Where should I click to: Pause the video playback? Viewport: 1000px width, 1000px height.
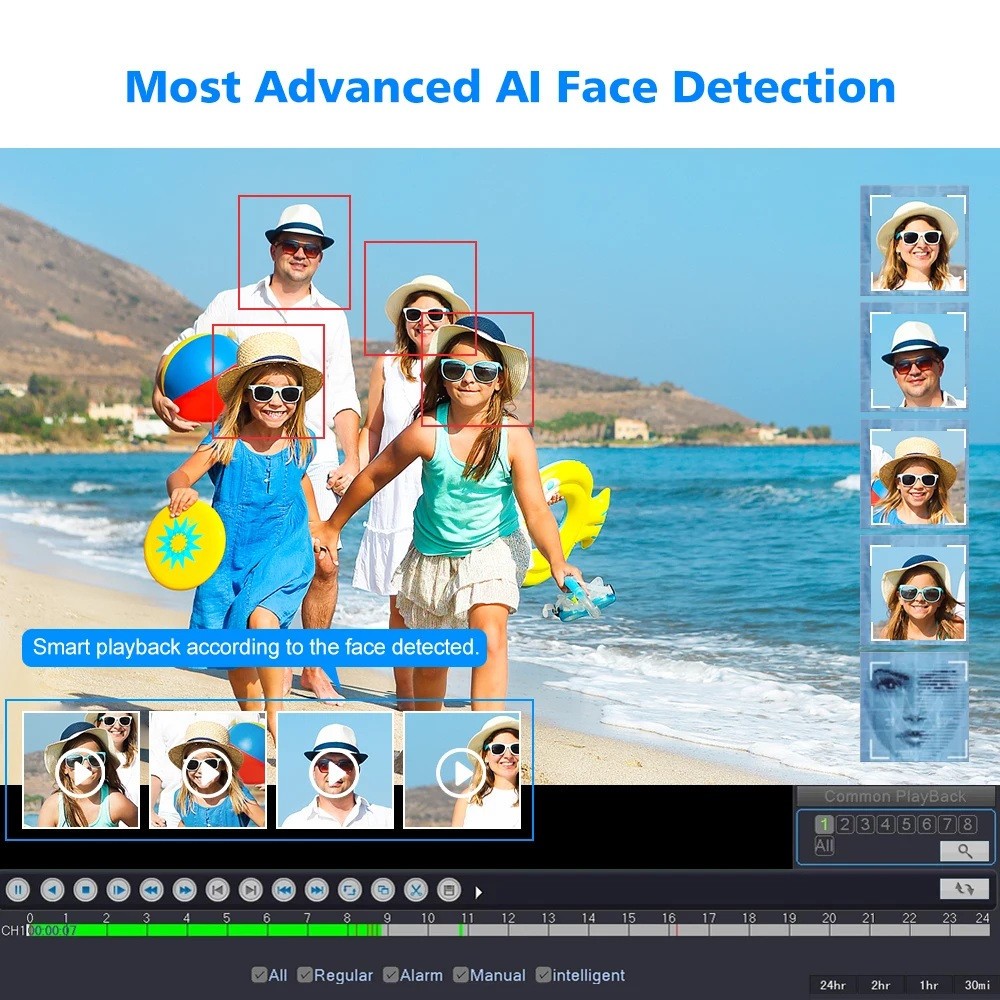pos(18,890)
